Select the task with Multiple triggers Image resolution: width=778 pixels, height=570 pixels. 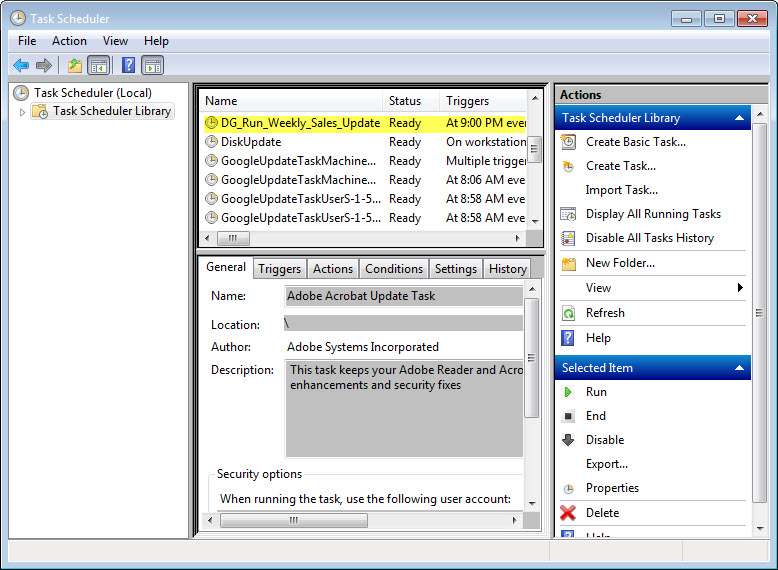(x=365, y=161)
